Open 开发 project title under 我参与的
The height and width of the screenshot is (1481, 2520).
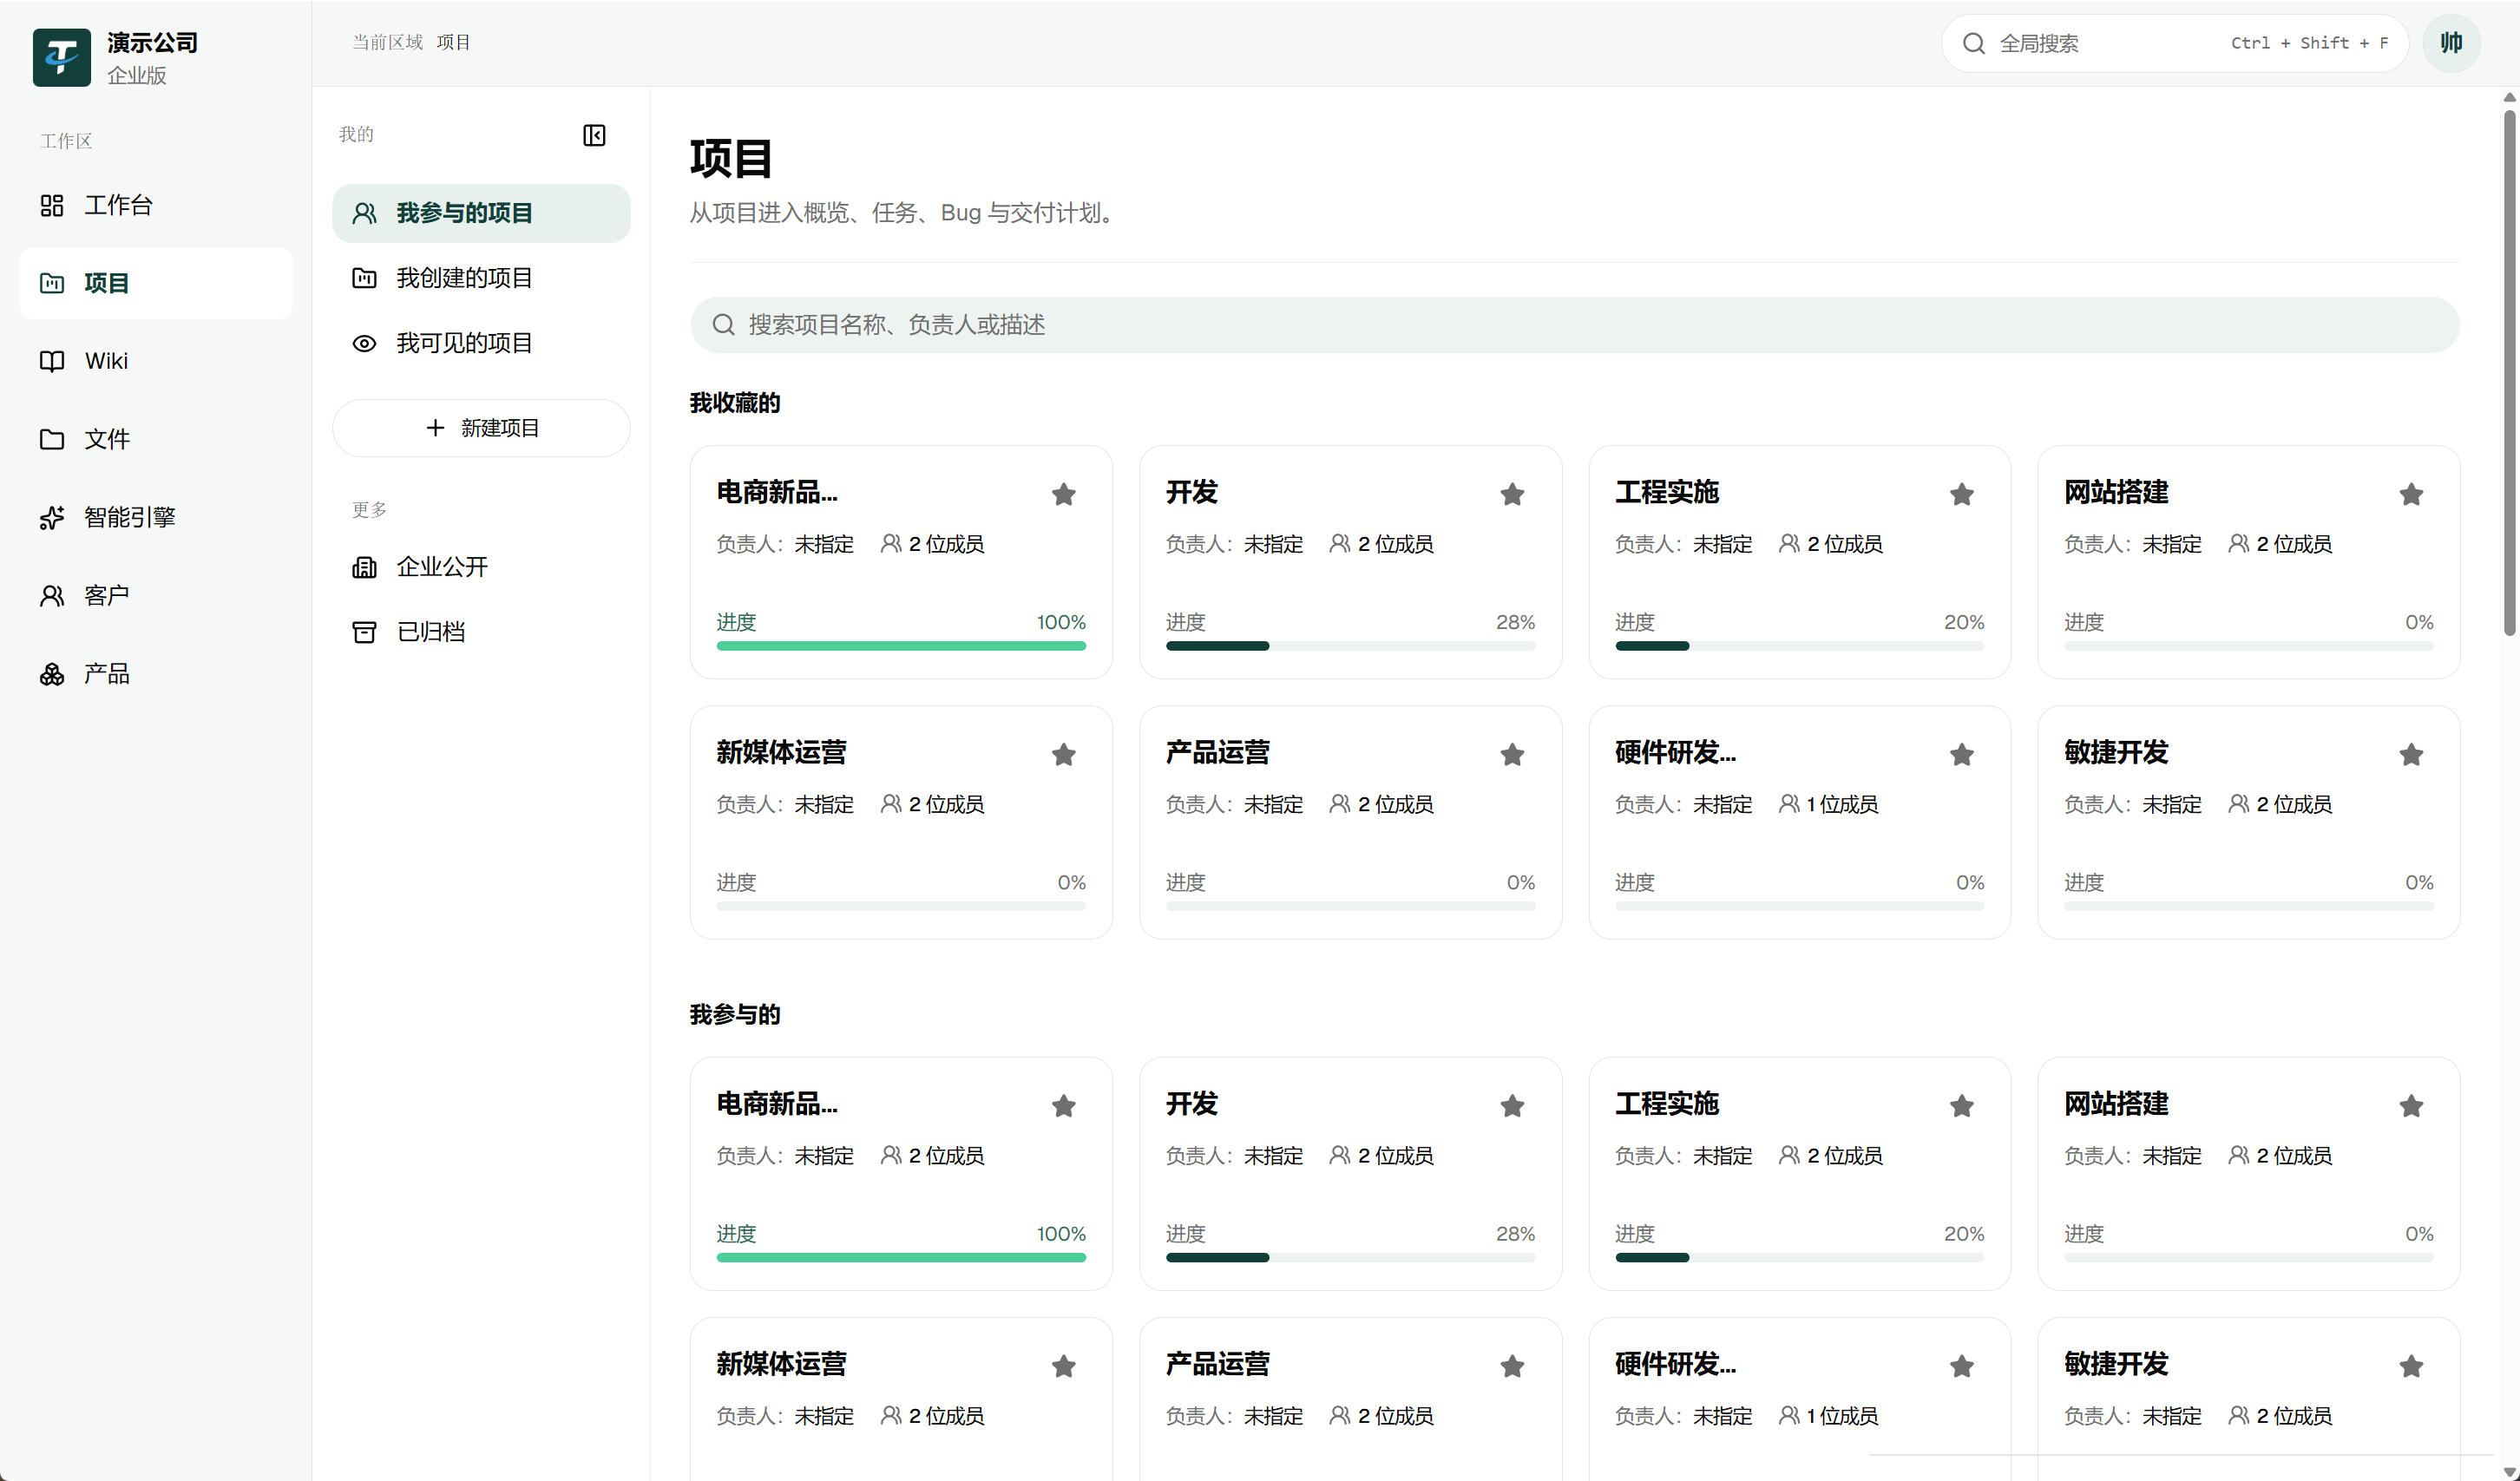1191,1103
